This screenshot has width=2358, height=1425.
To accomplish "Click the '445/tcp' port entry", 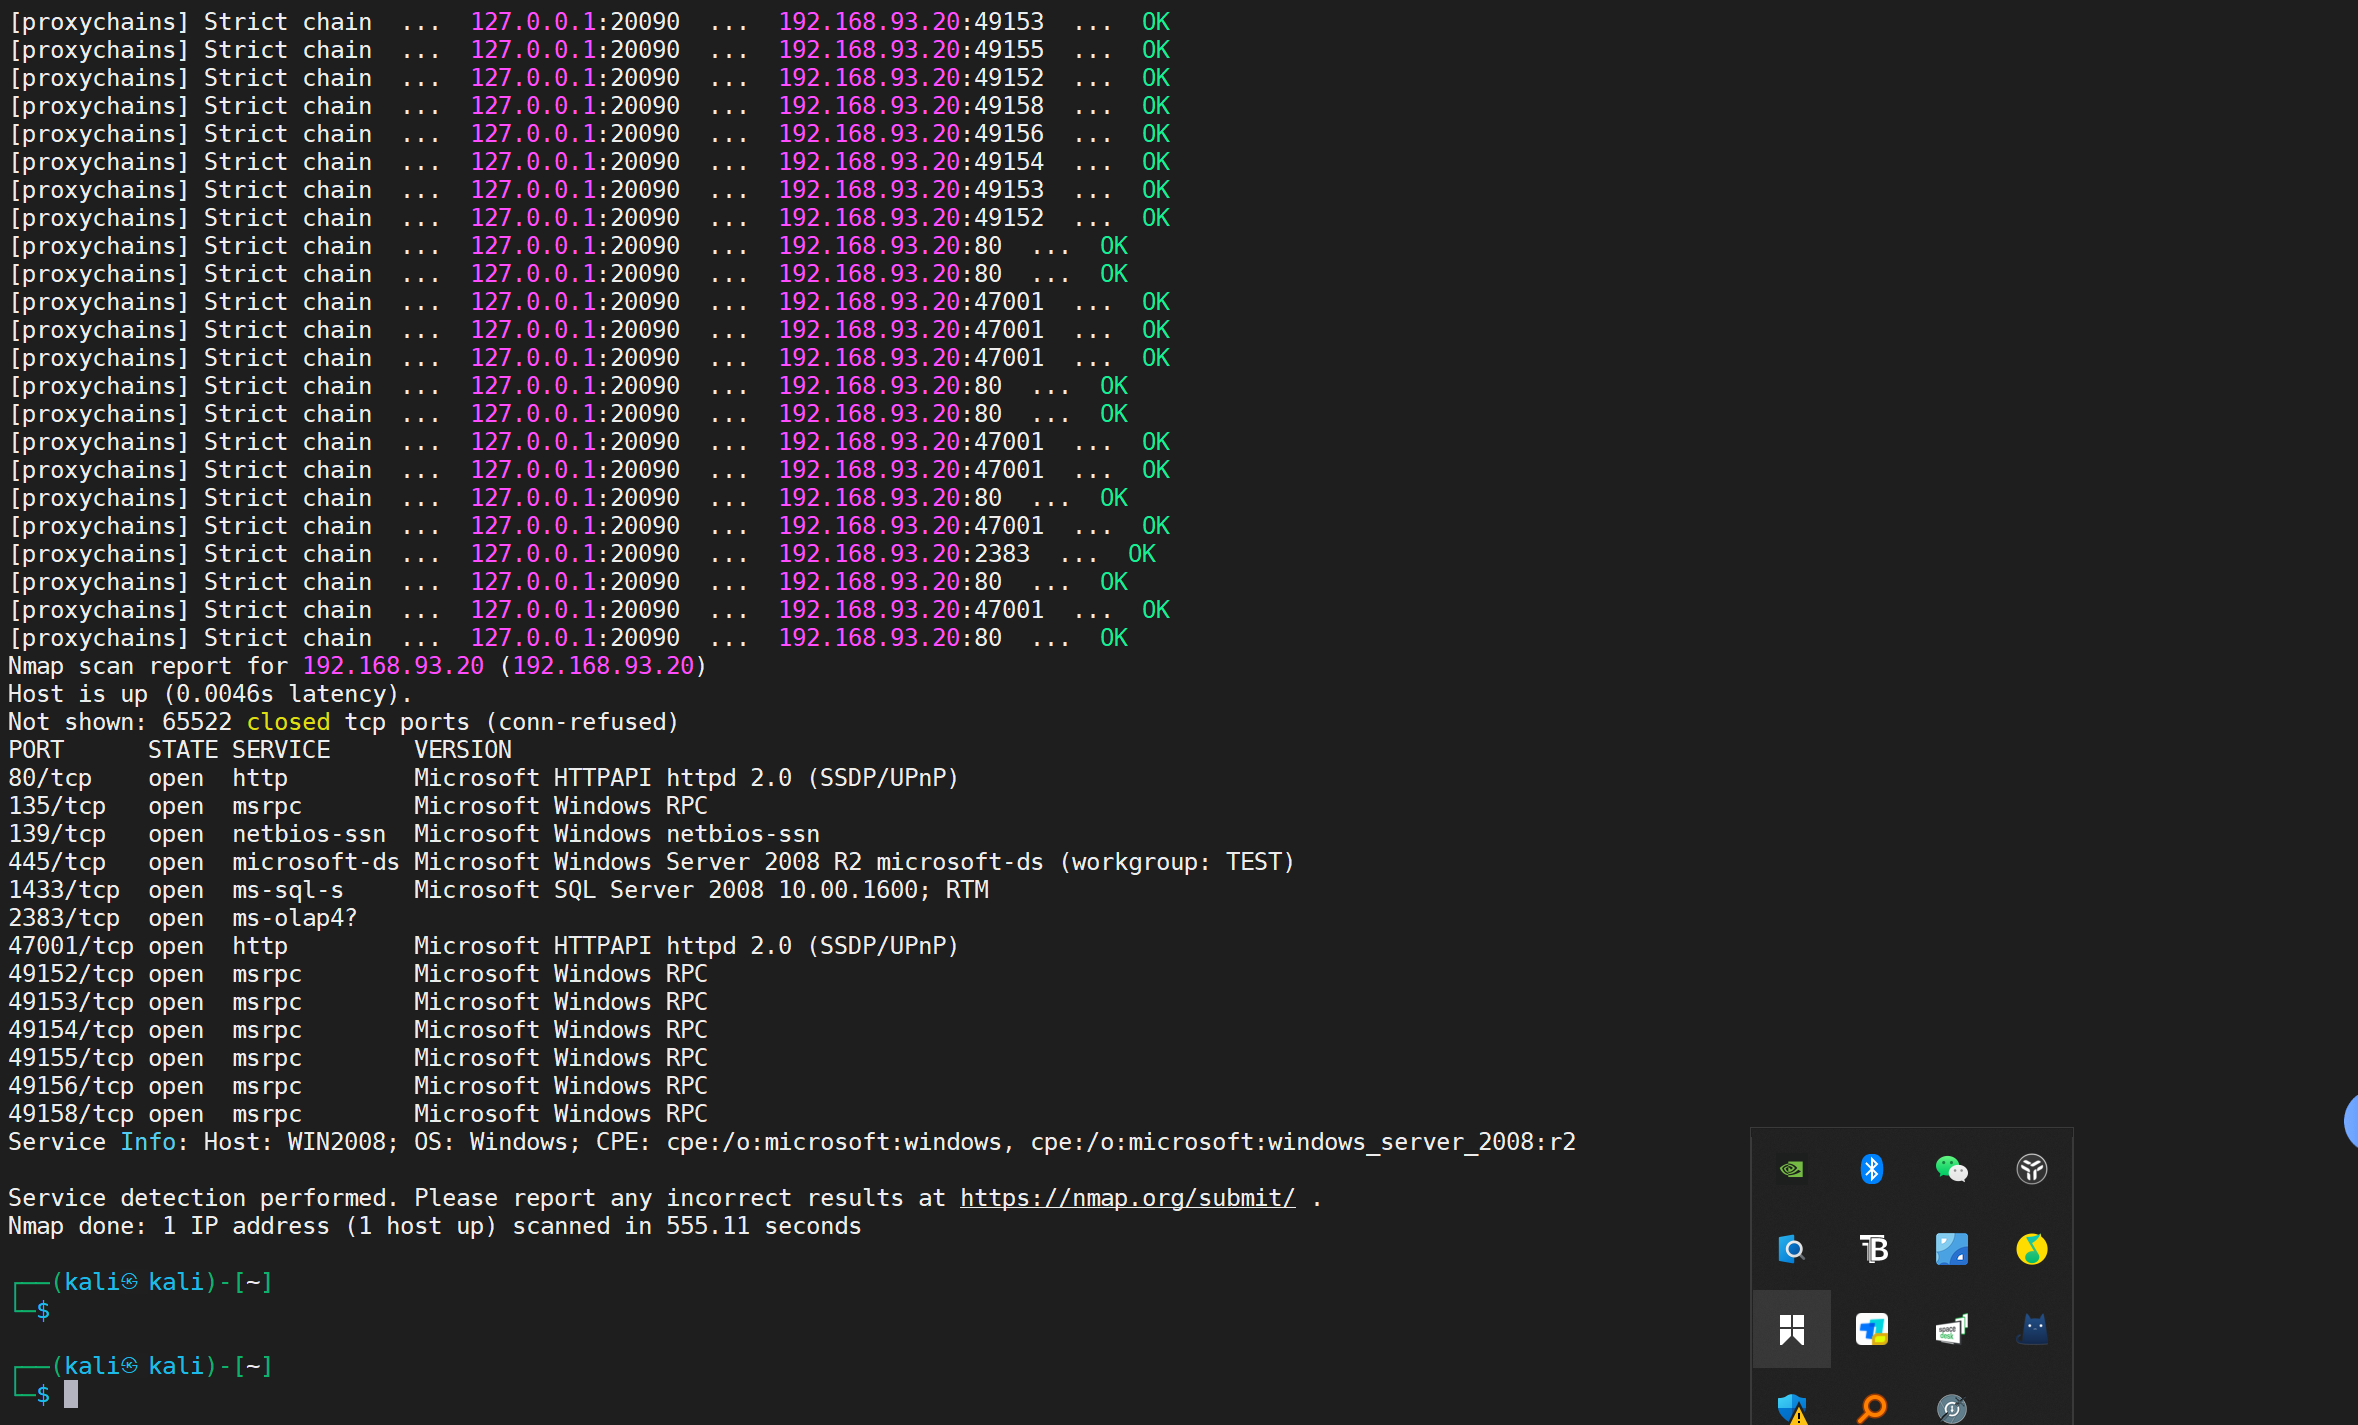I will (x=57, y=862).
